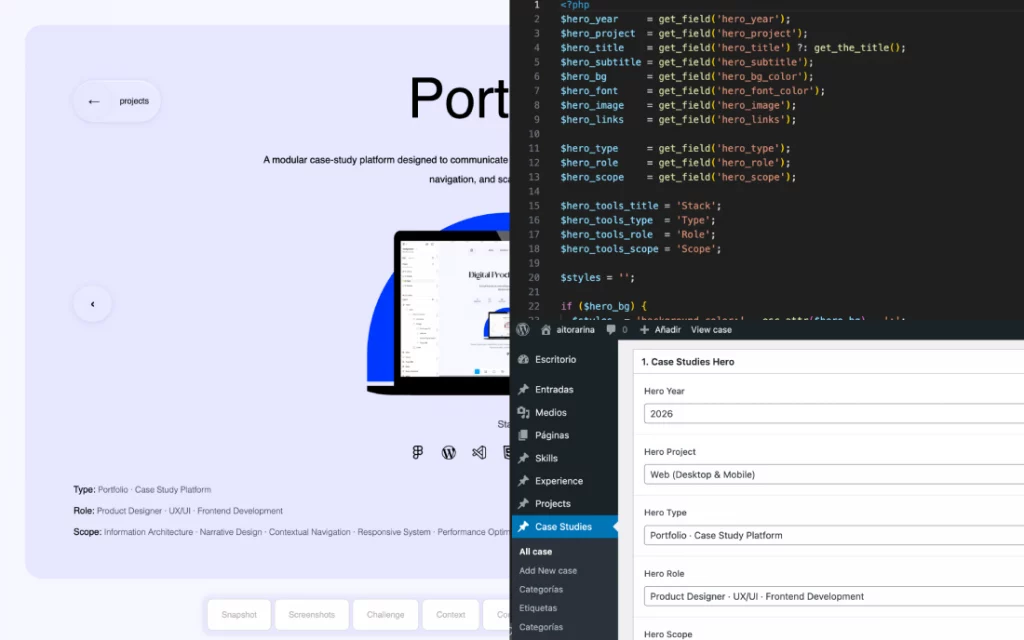
Task: Click the Snapshot button
Action: [x=239, y=615]
